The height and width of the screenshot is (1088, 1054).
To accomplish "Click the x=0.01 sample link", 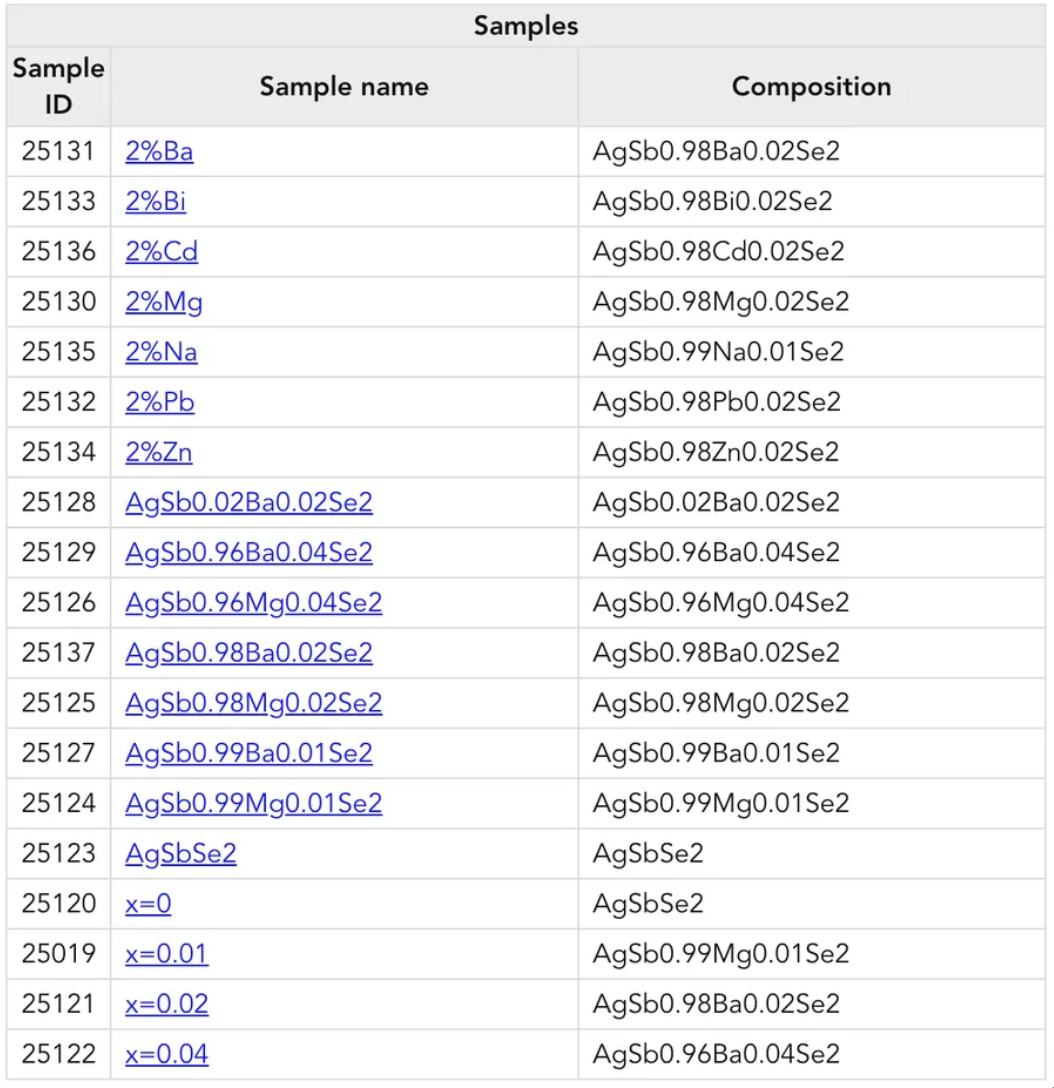I will [167, 953].
